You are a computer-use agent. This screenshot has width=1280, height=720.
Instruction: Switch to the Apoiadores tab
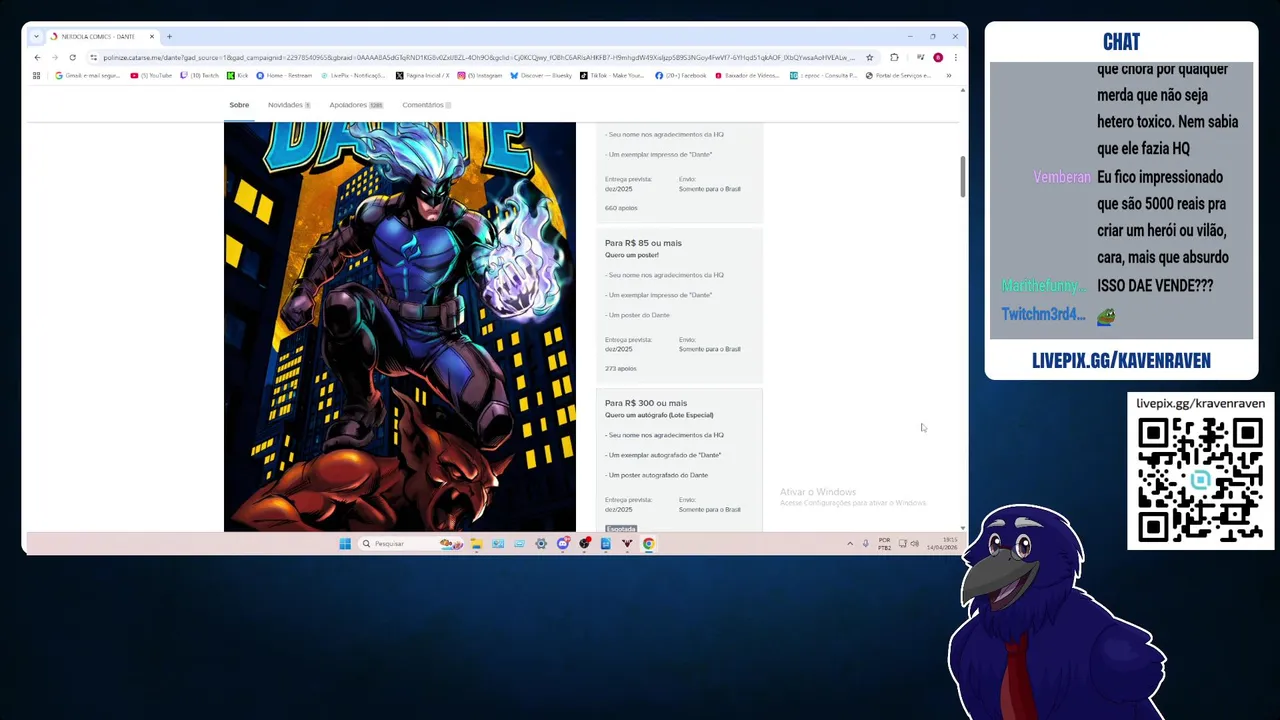pyautogui.click(x=356, y=105)
